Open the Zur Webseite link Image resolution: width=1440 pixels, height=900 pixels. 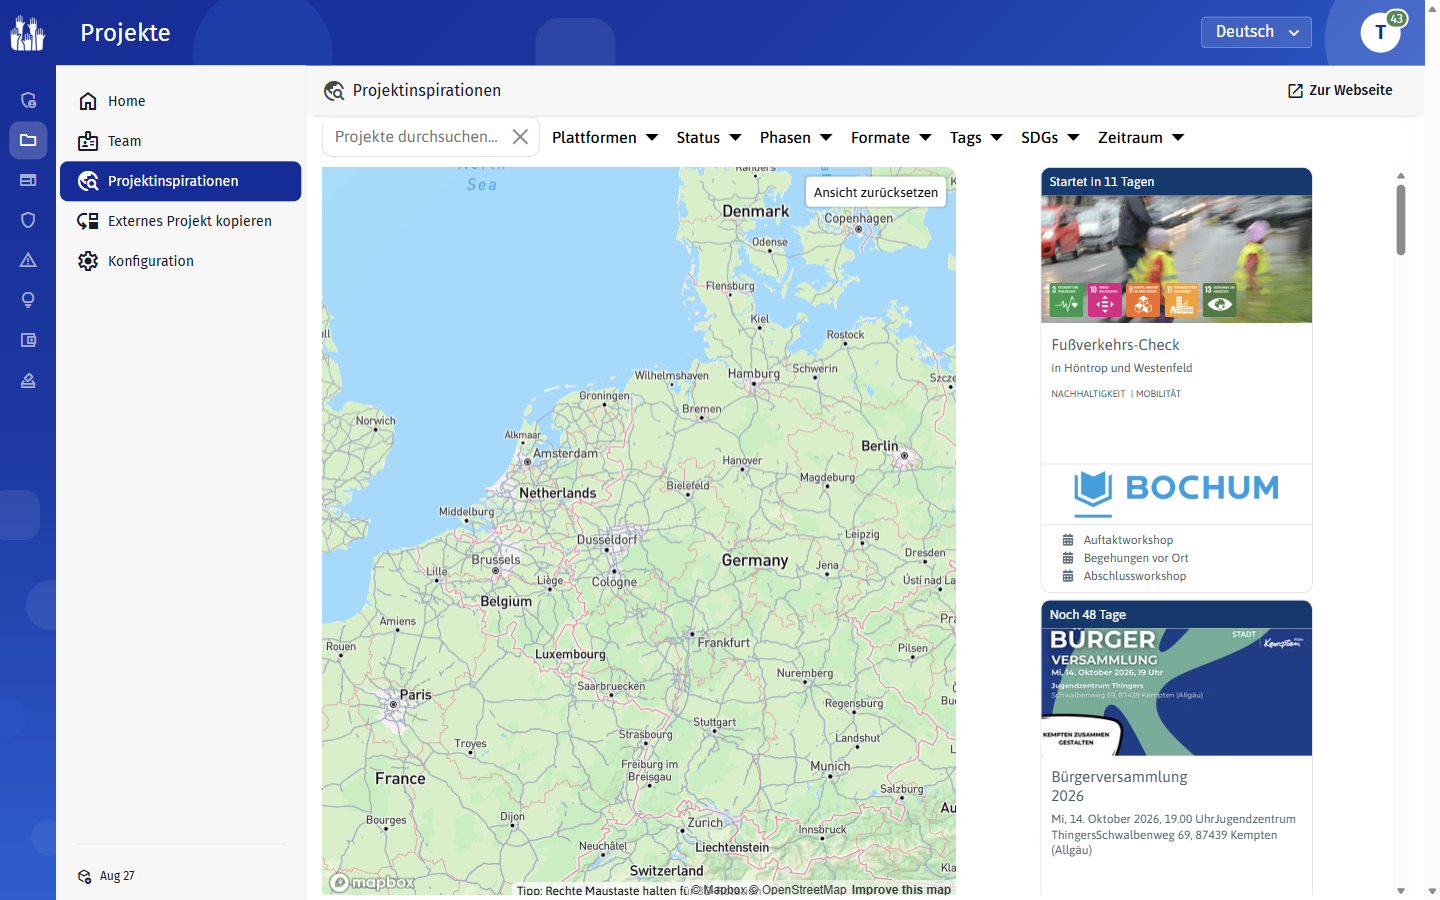(1340, 90)
